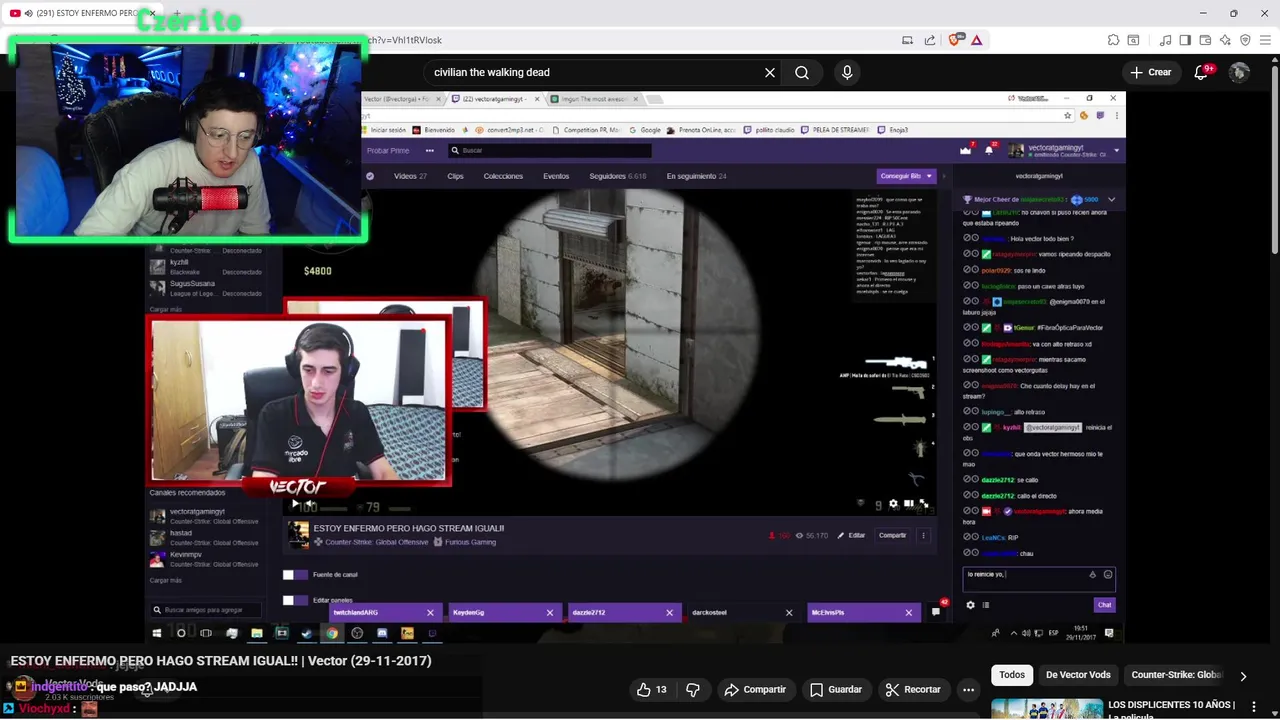Open the Brave Wallet icon
1280x720 pixels.
pos(1205,40)
